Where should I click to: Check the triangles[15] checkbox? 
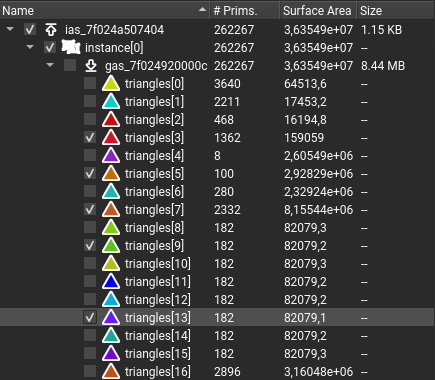(x=90, y=353)
